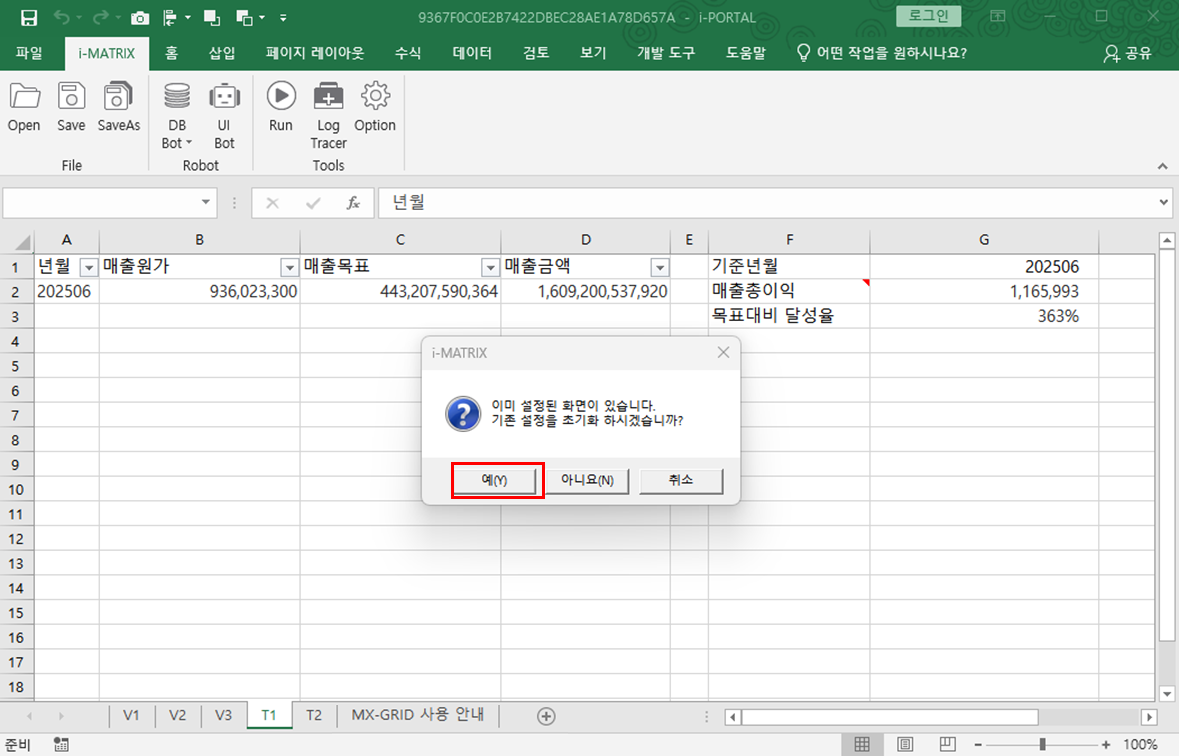Click the SaveAs icon
Viewport: 1179px width, 756px height.
tap(119, 97)
